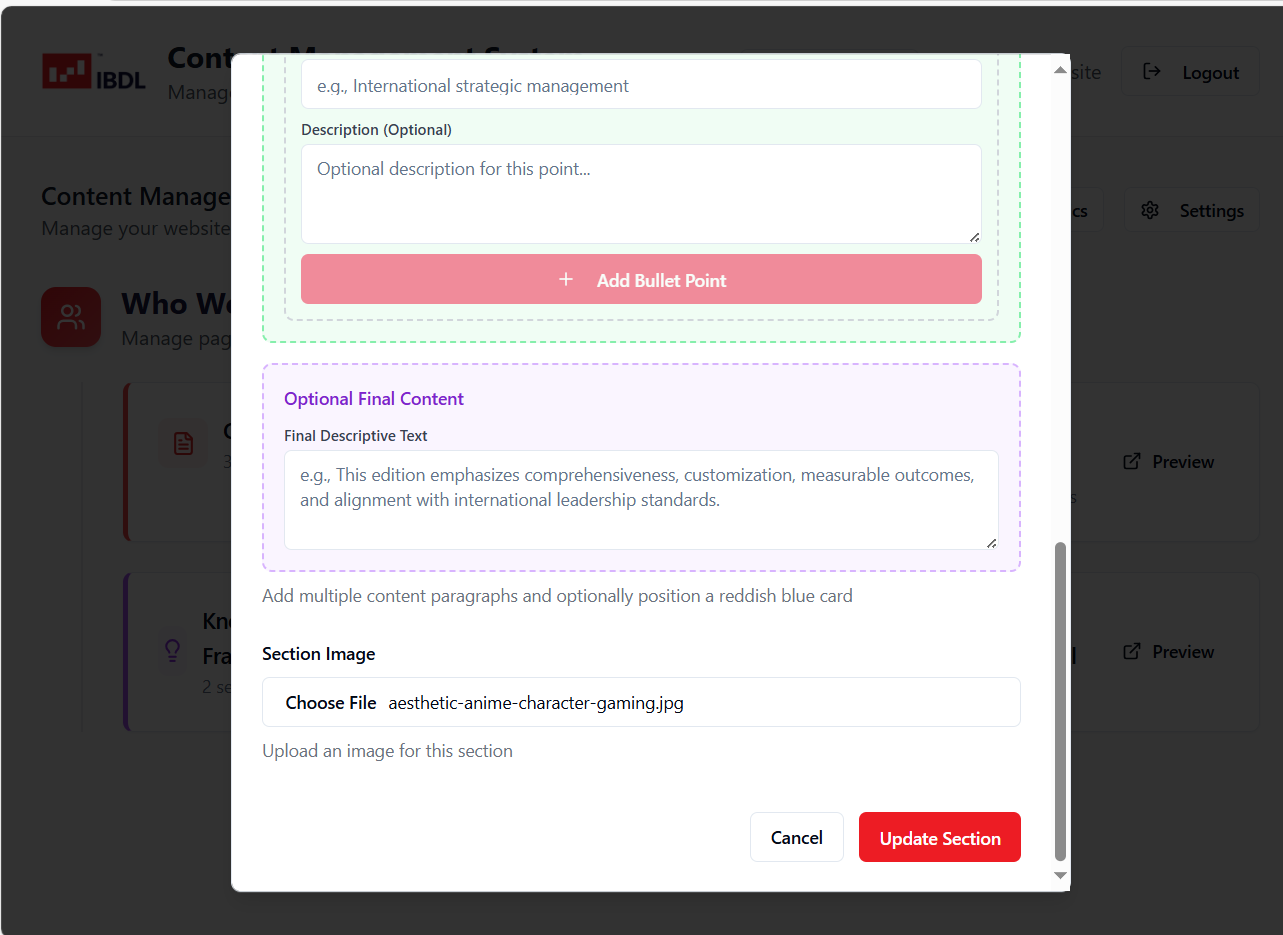Click the Update Section button
Screen dimensions: 1283x935
939,838
